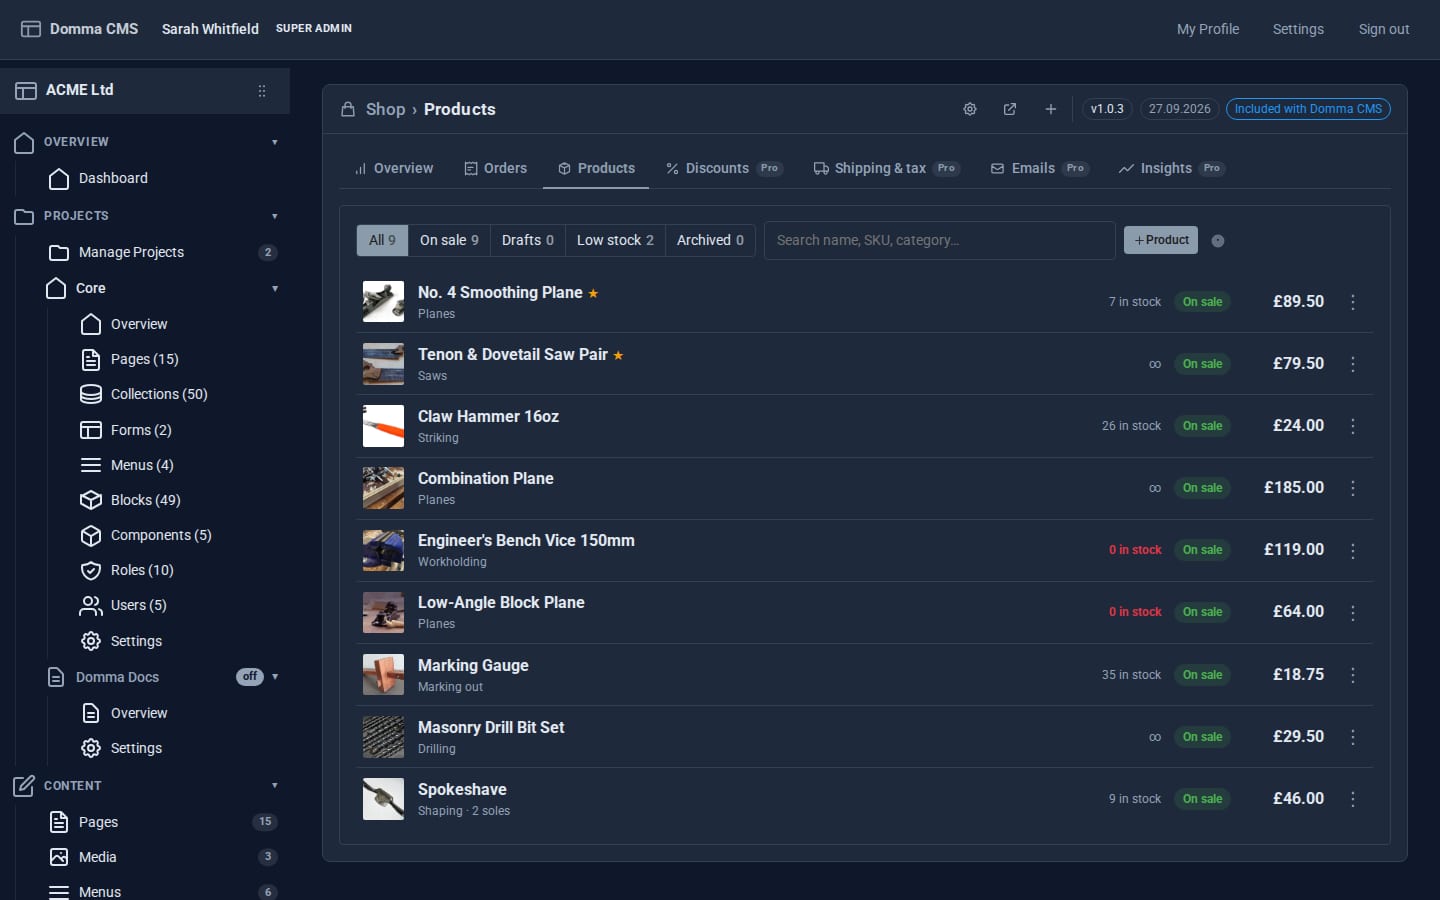Viewport: 1440px width, 900px height.
Task: Click the star on No. 4 Smoothing Plane
Action: tap(593, 293)
